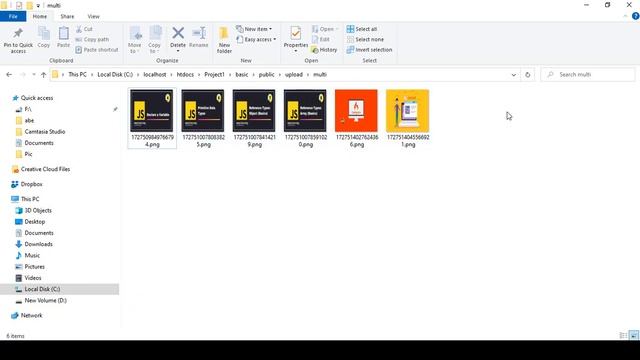This screenshot has height=360, width=640.
Task: Click Copy path in the ribbon
Action: click(92, 40)
